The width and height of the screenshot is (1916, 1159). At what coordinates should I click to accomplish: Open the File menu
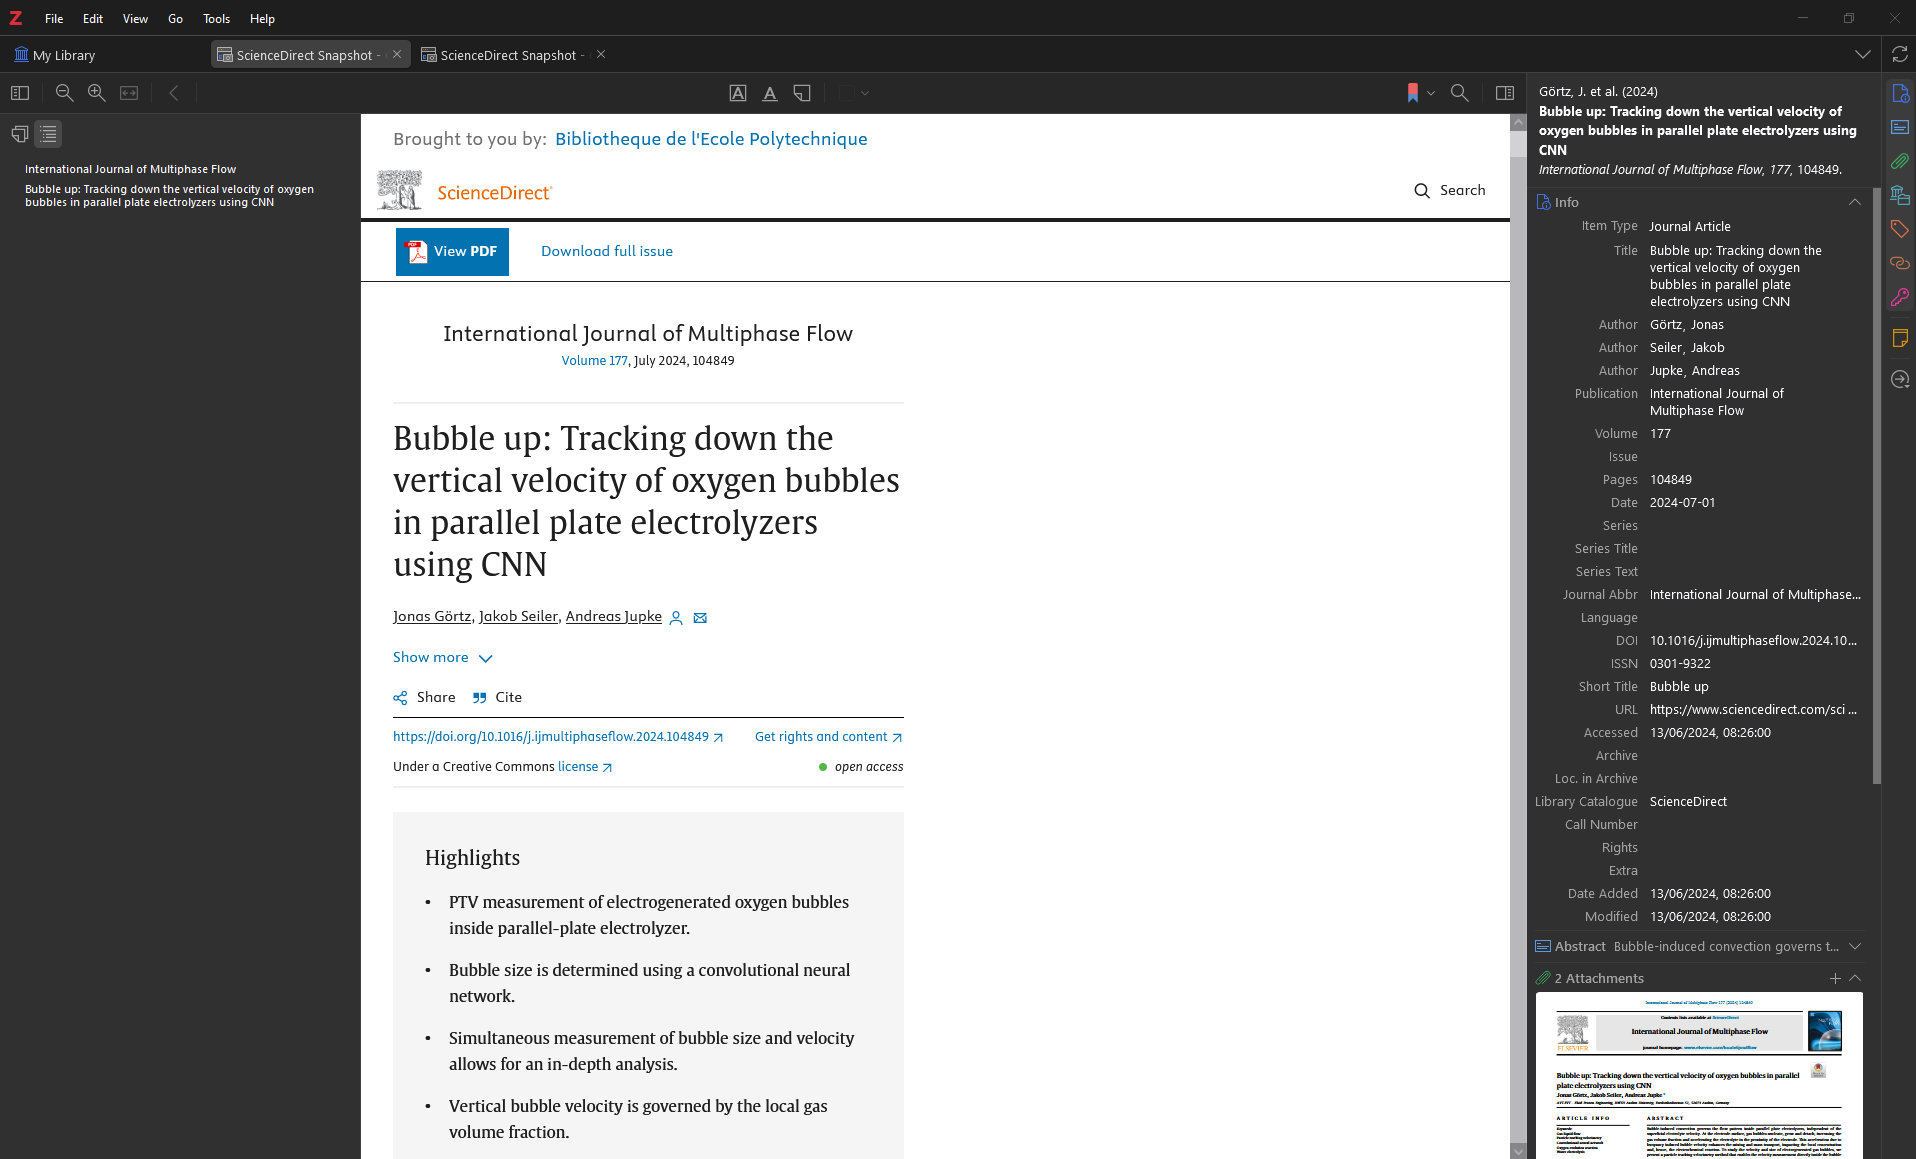54,19
